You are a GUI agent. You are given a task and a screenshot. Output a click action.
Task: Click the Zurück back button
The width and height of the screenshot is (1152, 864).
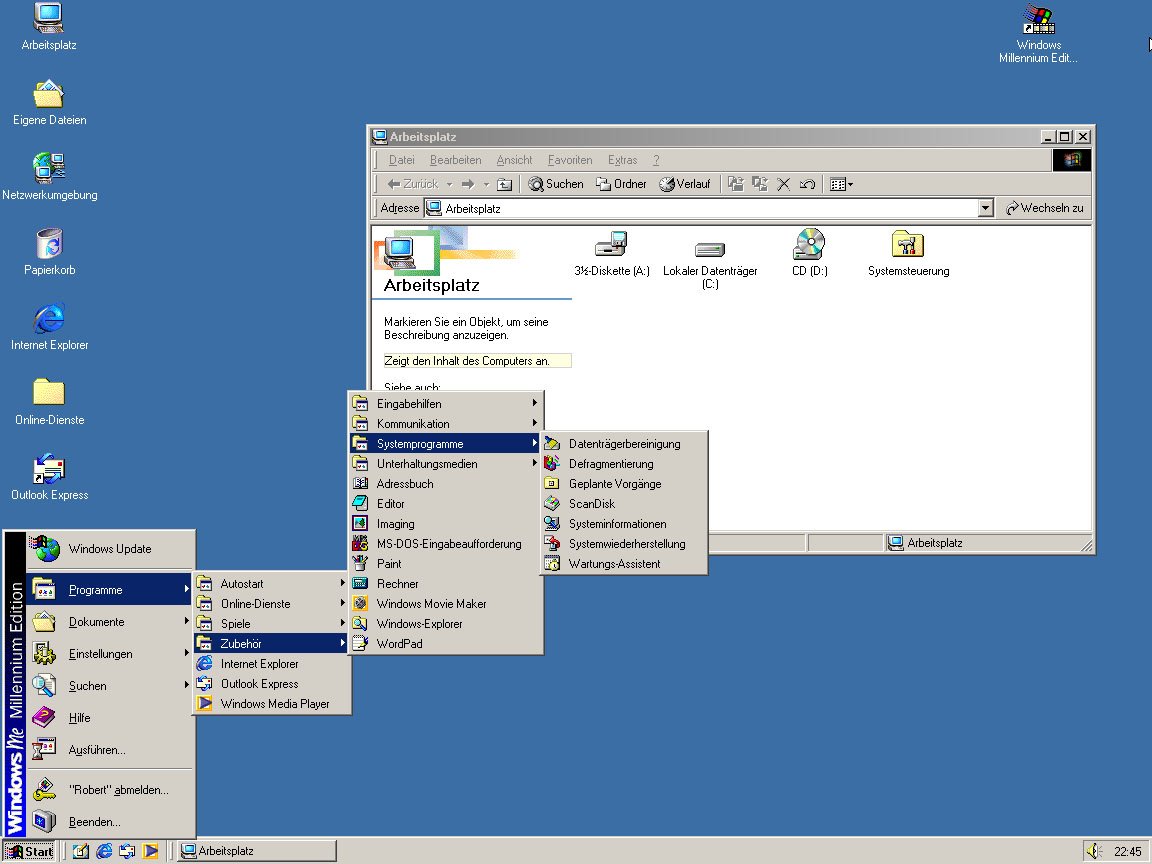point(412,184)
